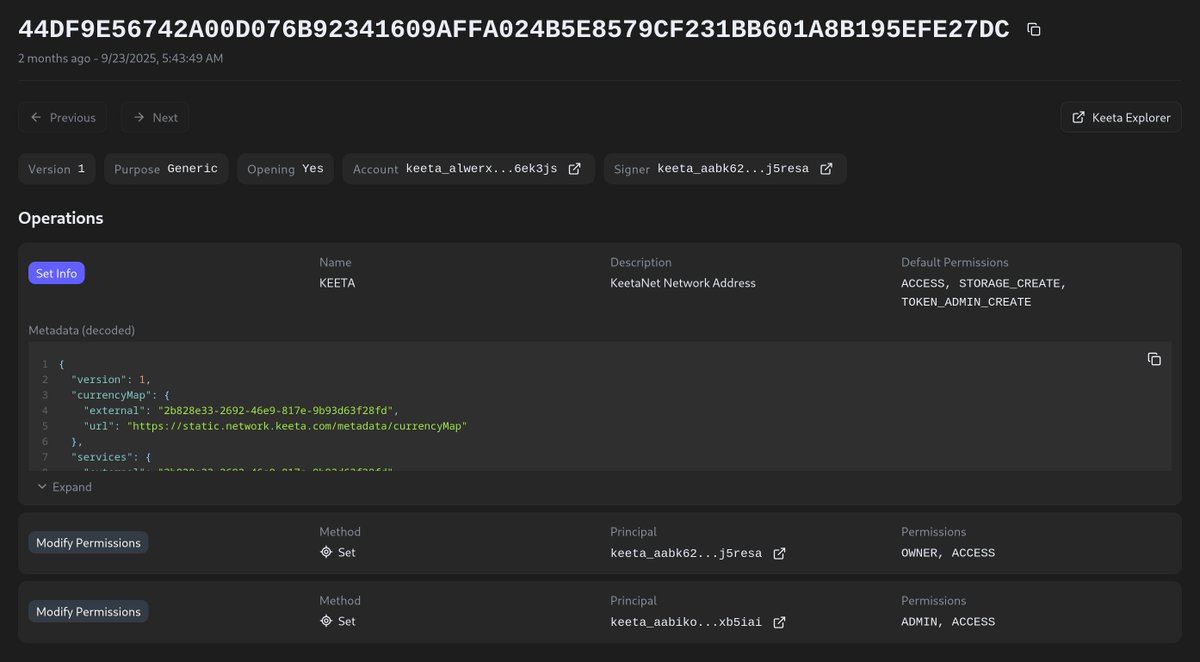
Task: Click principal address keeta_aabiko...xb5iai
Action: pos(686,622)
